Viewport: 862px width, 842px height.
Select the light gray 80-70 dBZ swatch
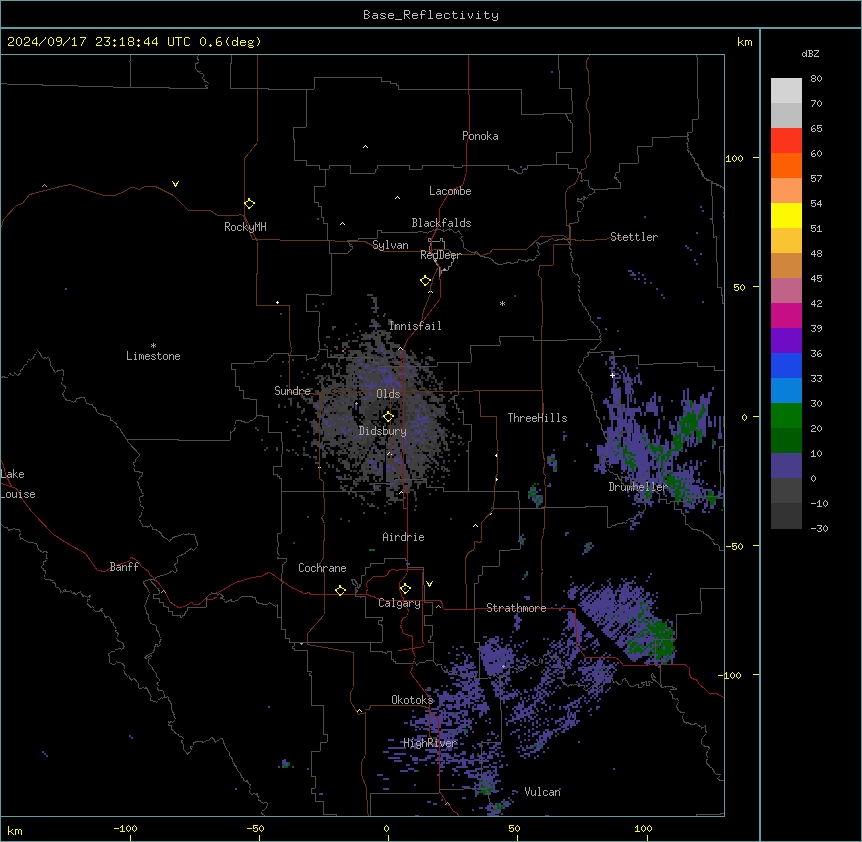click(786, 90)
